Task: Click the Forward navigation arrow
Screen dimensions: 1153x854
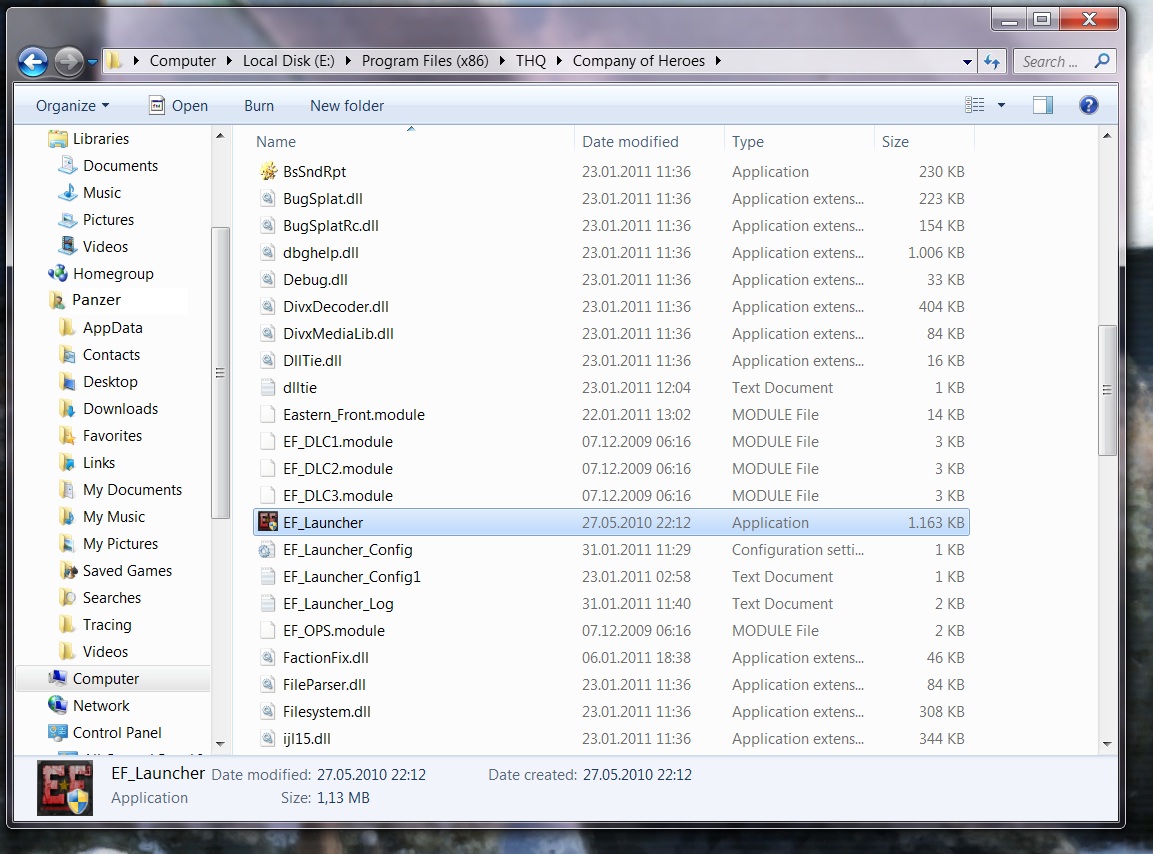Action: [x=69, y=62]
